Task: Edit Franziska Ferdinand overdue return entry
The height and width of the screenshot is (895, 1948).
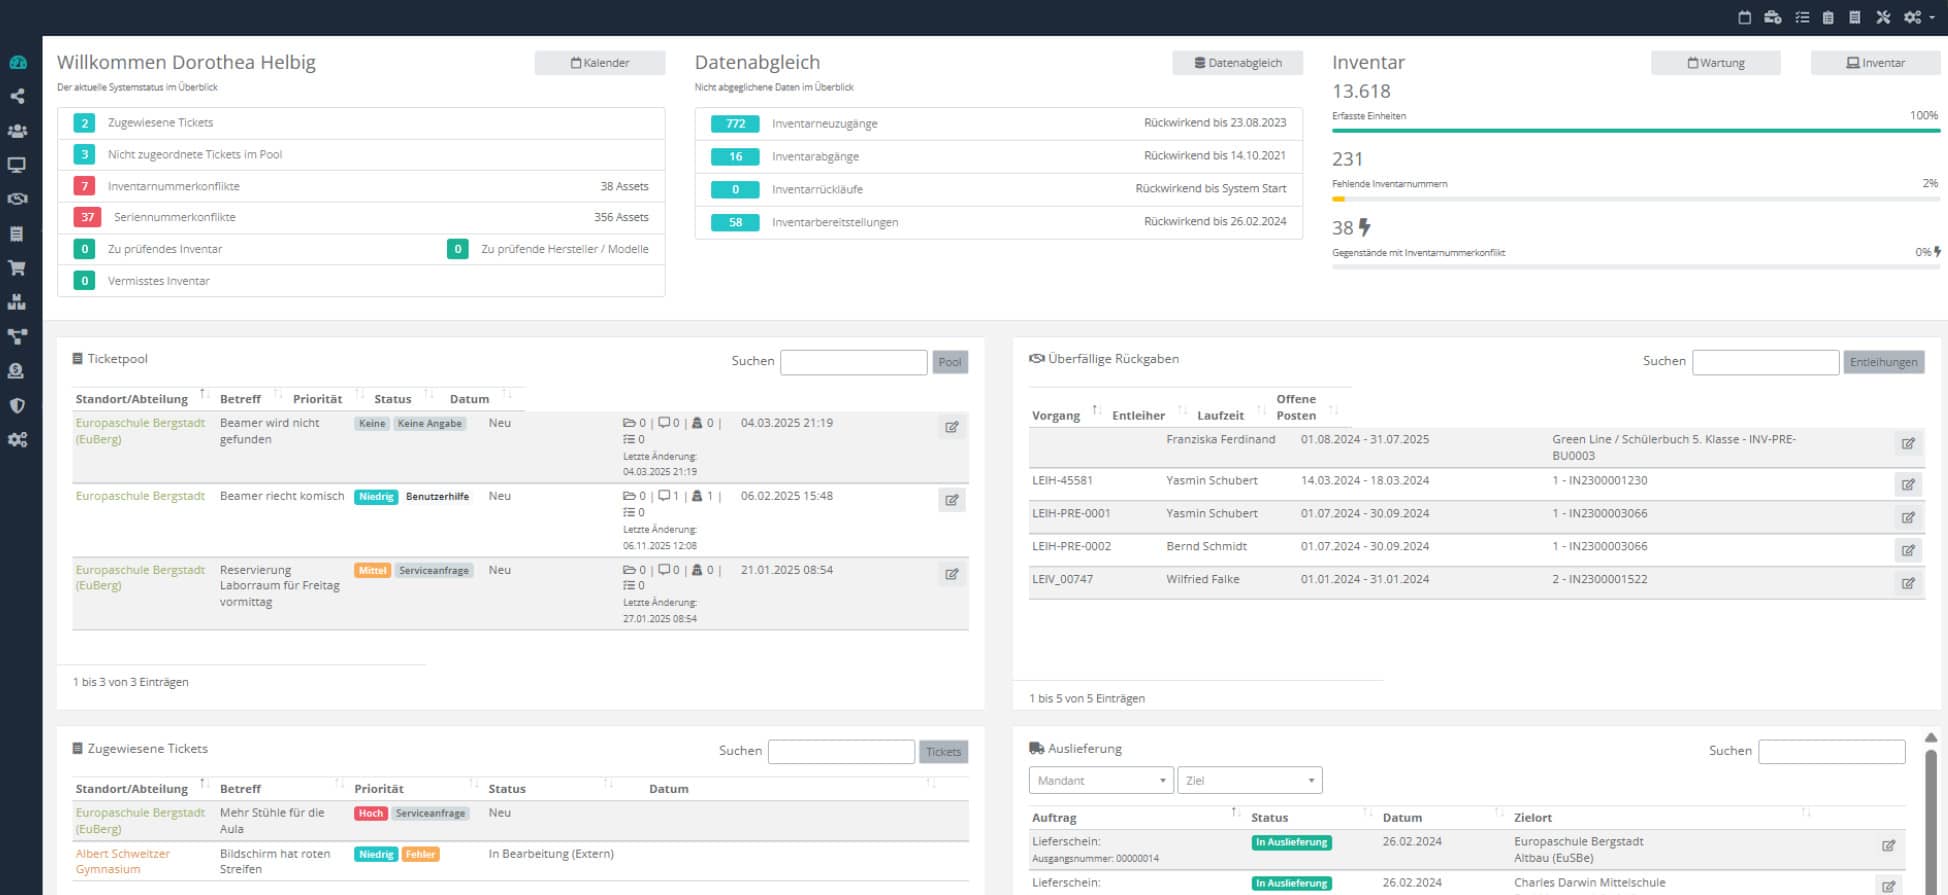Action: coord(1908,443)
